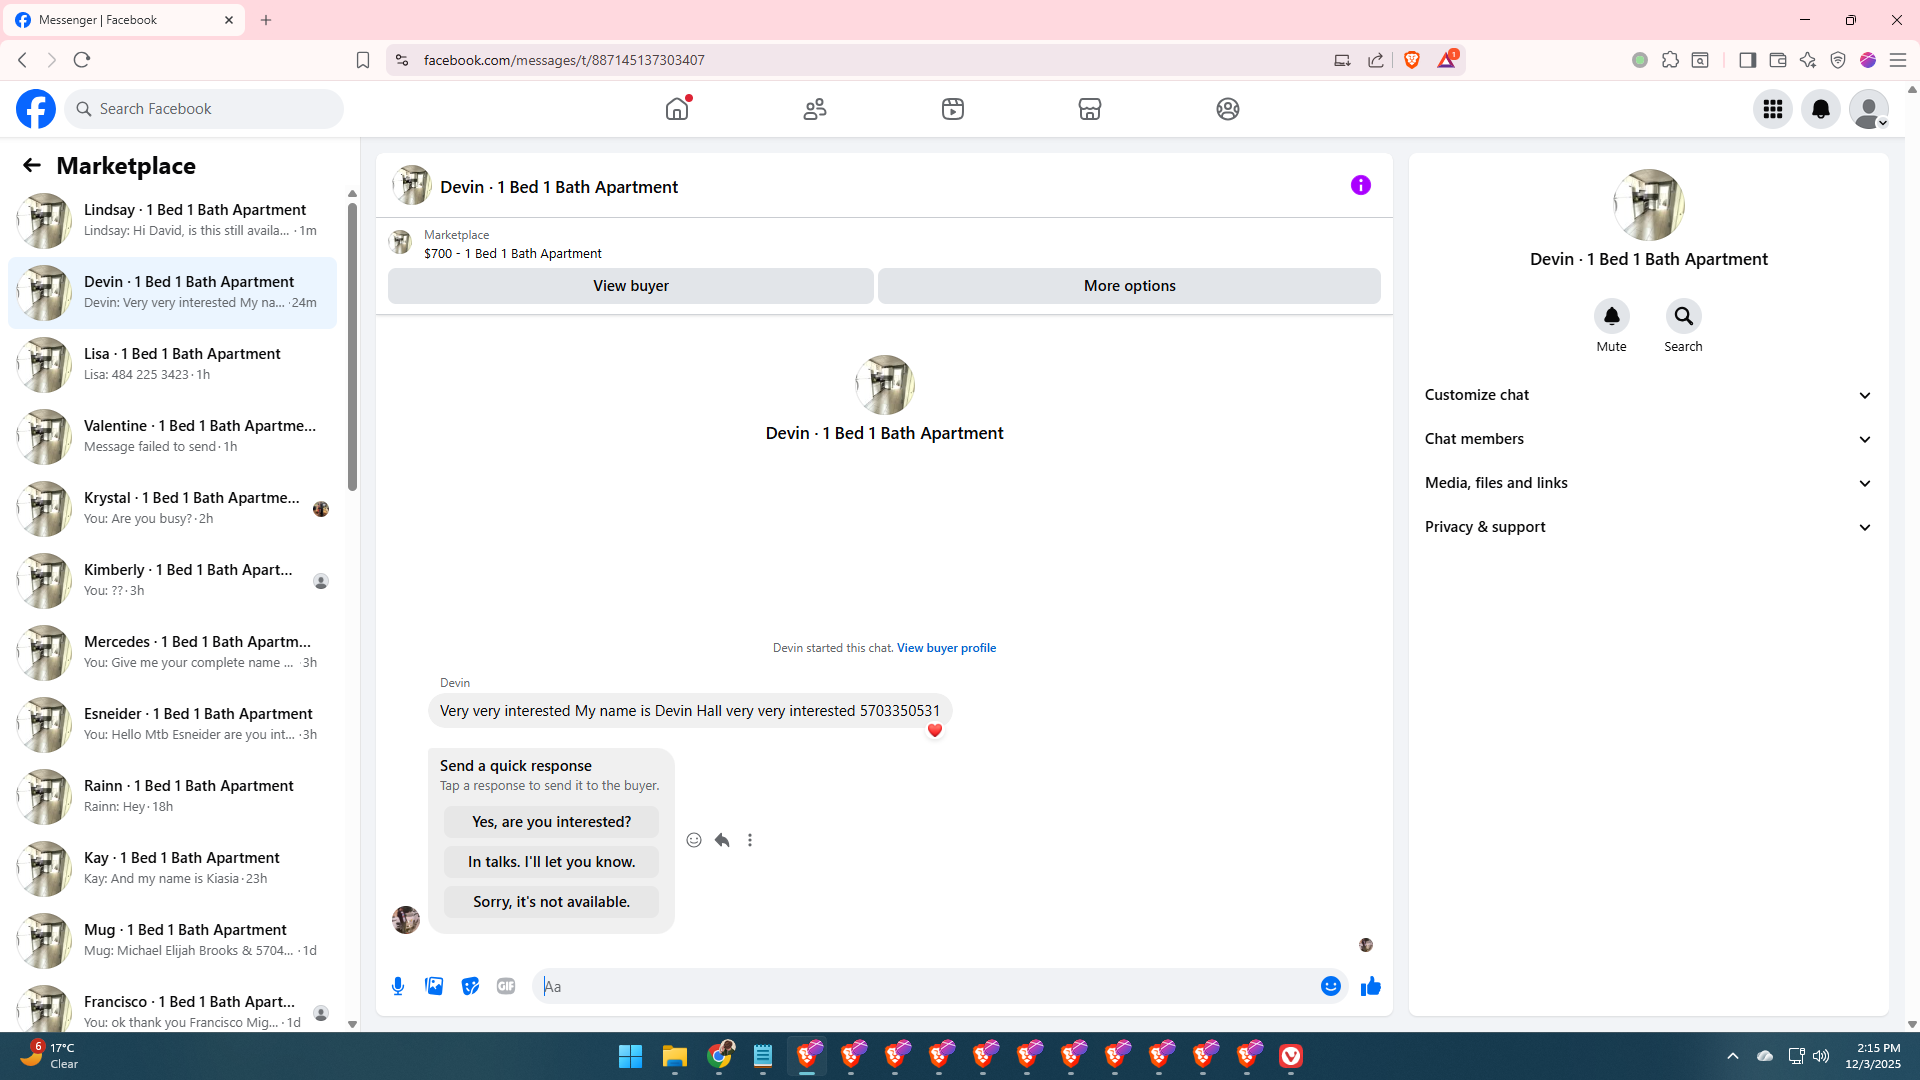Open emoji picker in message field

(x=1330, y=986)
